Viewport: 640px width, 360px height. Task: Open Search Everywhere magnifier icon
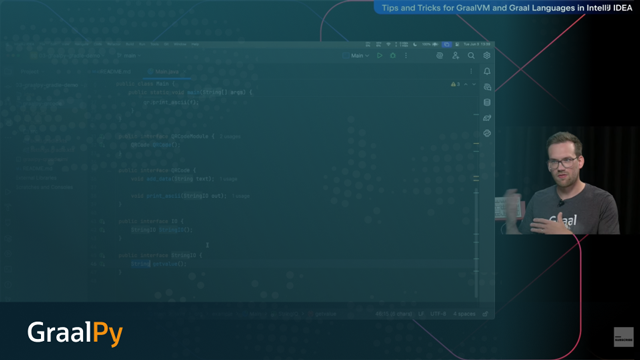[471, 56]
